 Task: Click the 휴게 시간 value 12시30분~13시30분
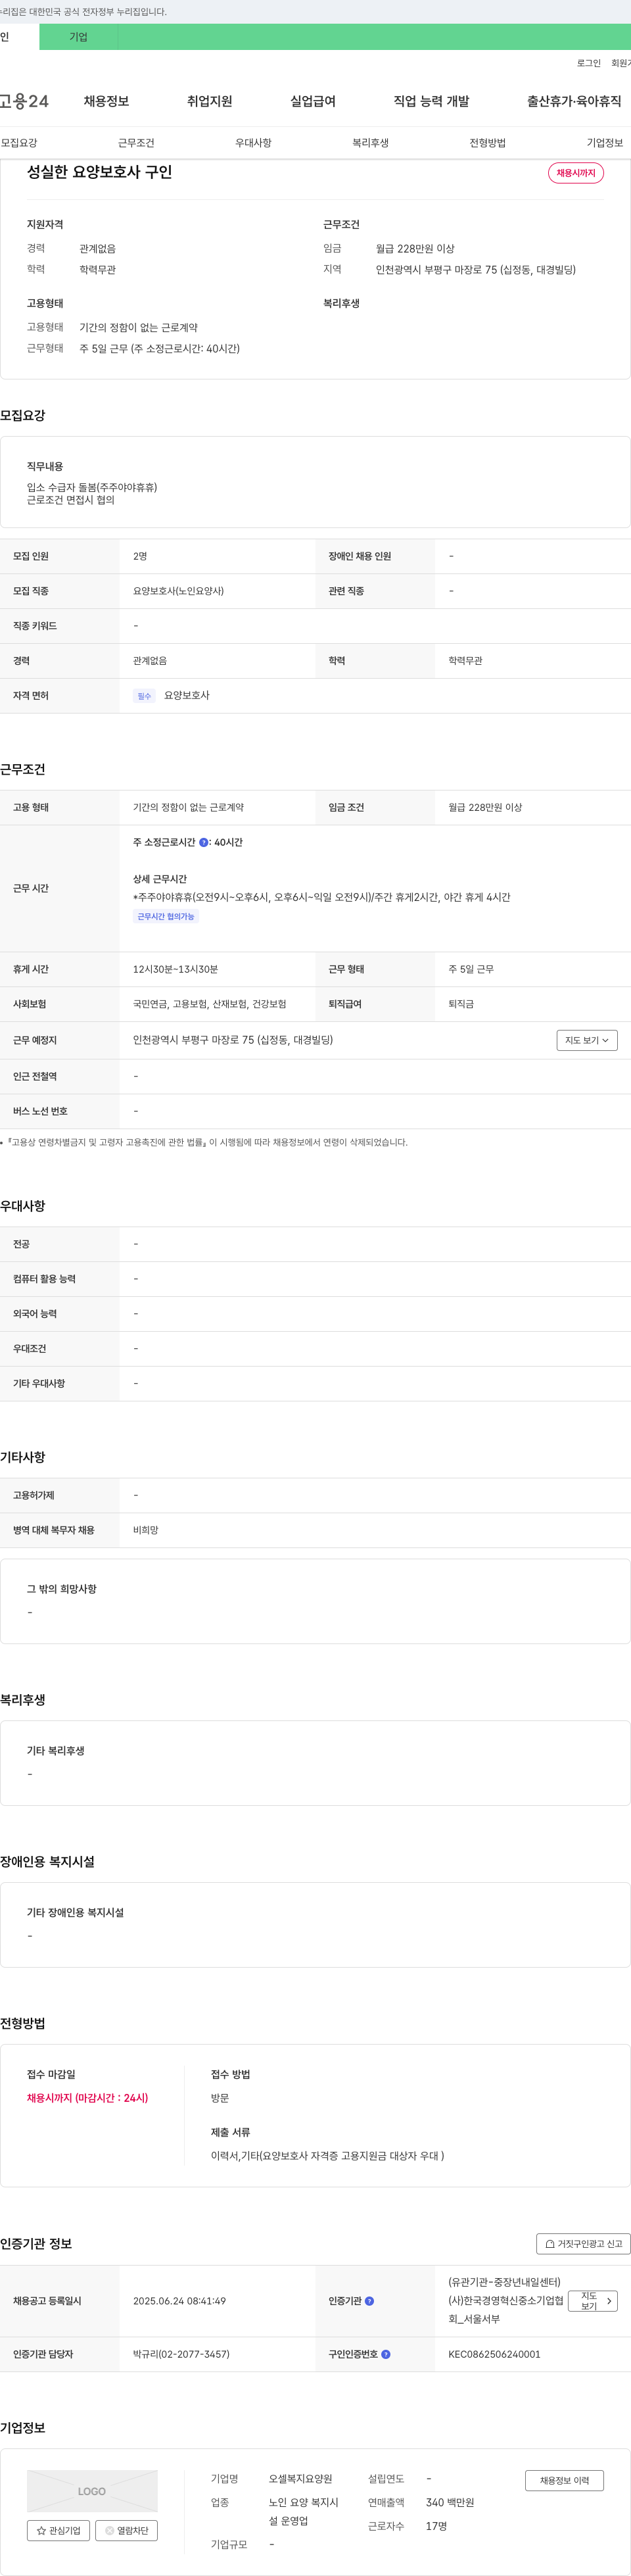coord(175,969)
